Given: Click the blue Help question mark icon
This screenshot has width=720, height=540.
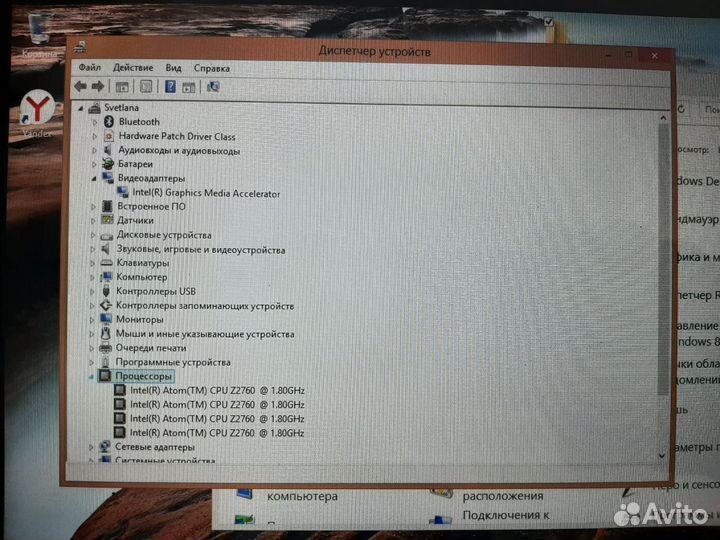Looking at the screenshot, I should pyautogui.click(x=170, y=86).
